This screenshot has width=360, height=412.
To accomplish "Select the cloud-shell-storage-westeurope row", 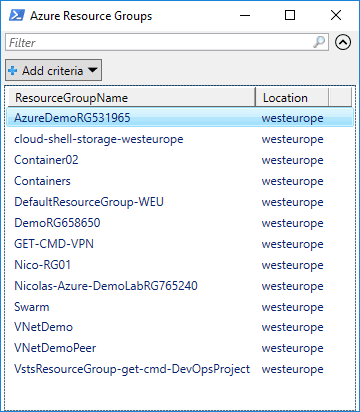I will point(180,139).
